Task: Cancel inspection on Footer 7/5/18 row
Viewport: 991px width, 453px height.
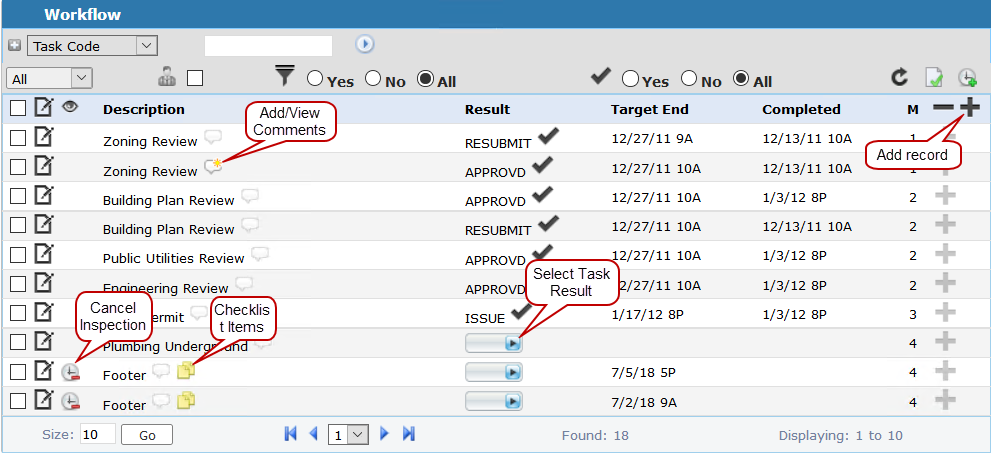Action: [x=71, y=372]
